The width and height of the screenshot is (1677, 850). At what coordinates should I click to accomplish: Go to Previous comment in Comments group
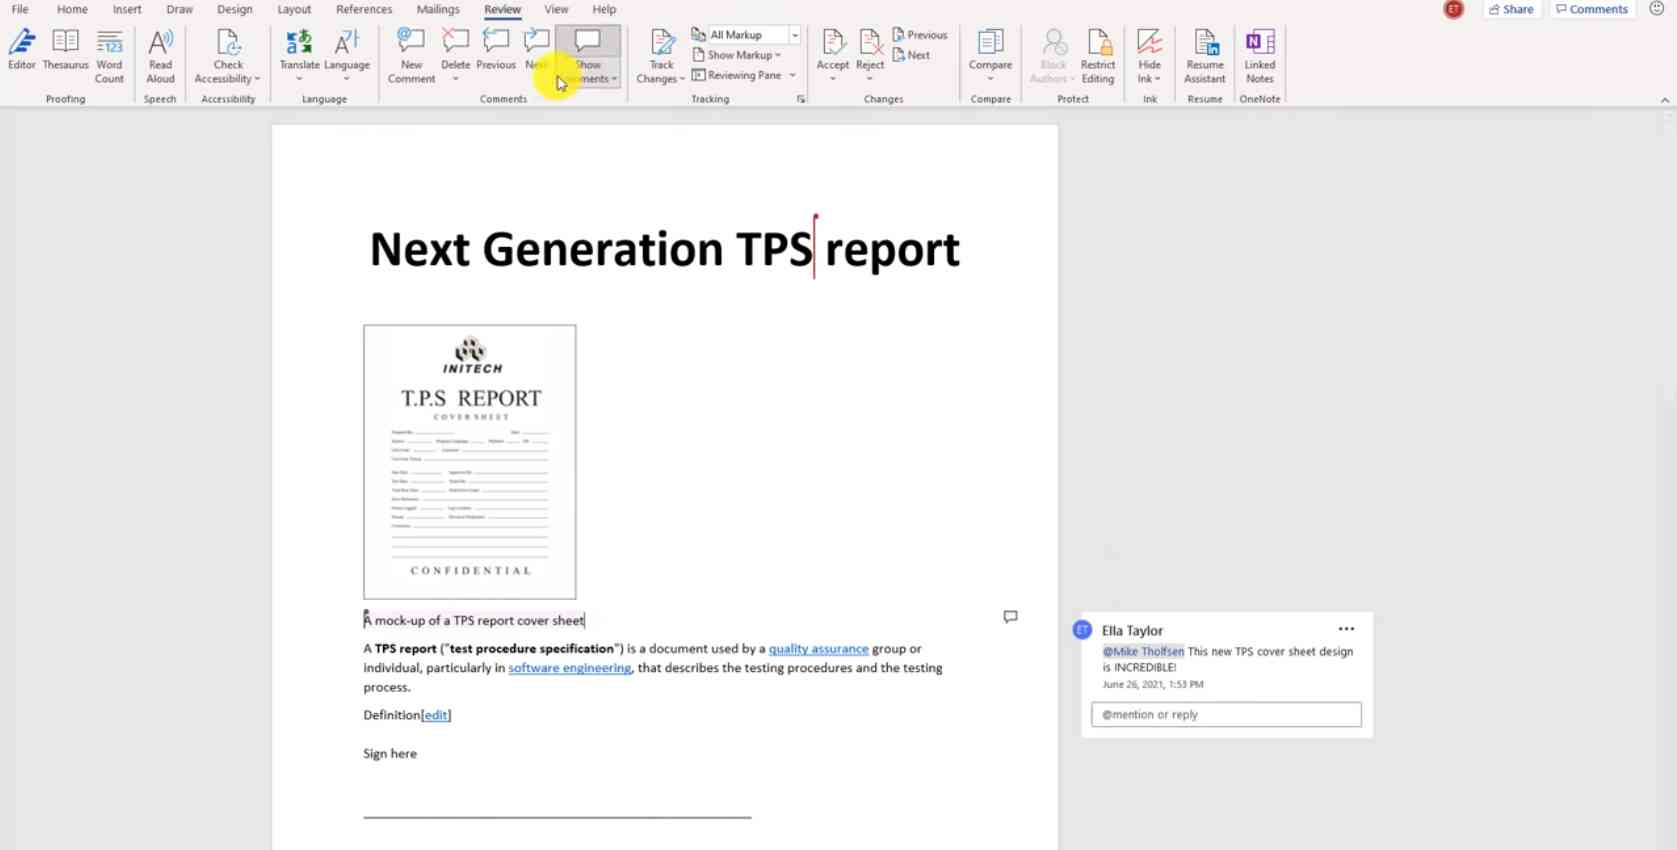pyautogui.click(x=496, y=50)
